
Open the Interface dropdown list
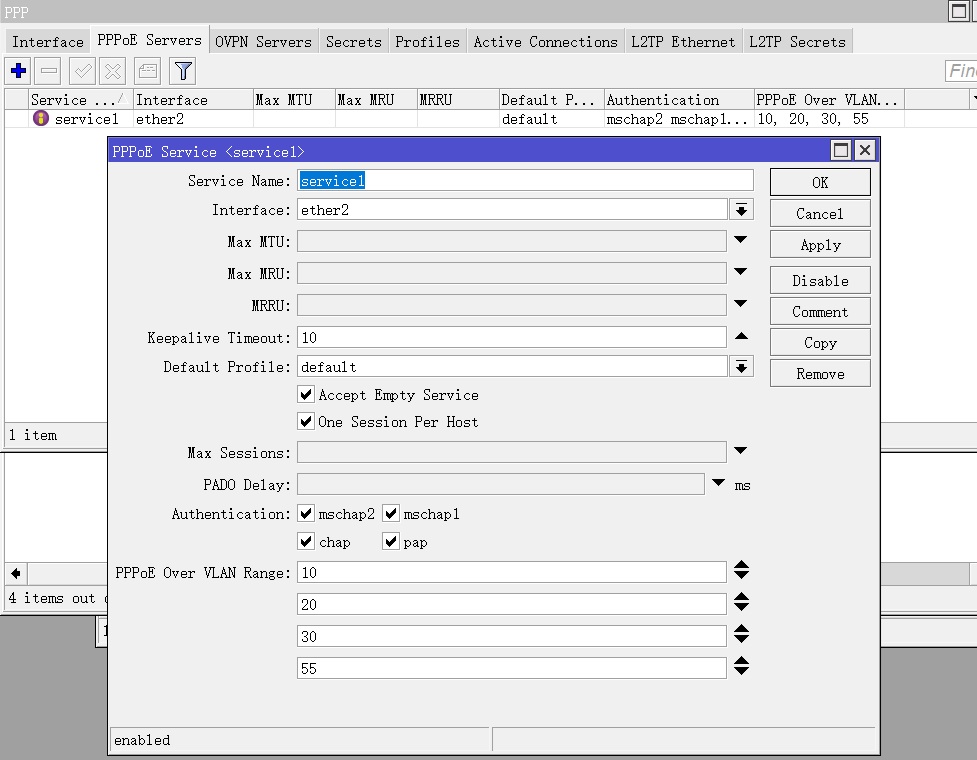741,210
